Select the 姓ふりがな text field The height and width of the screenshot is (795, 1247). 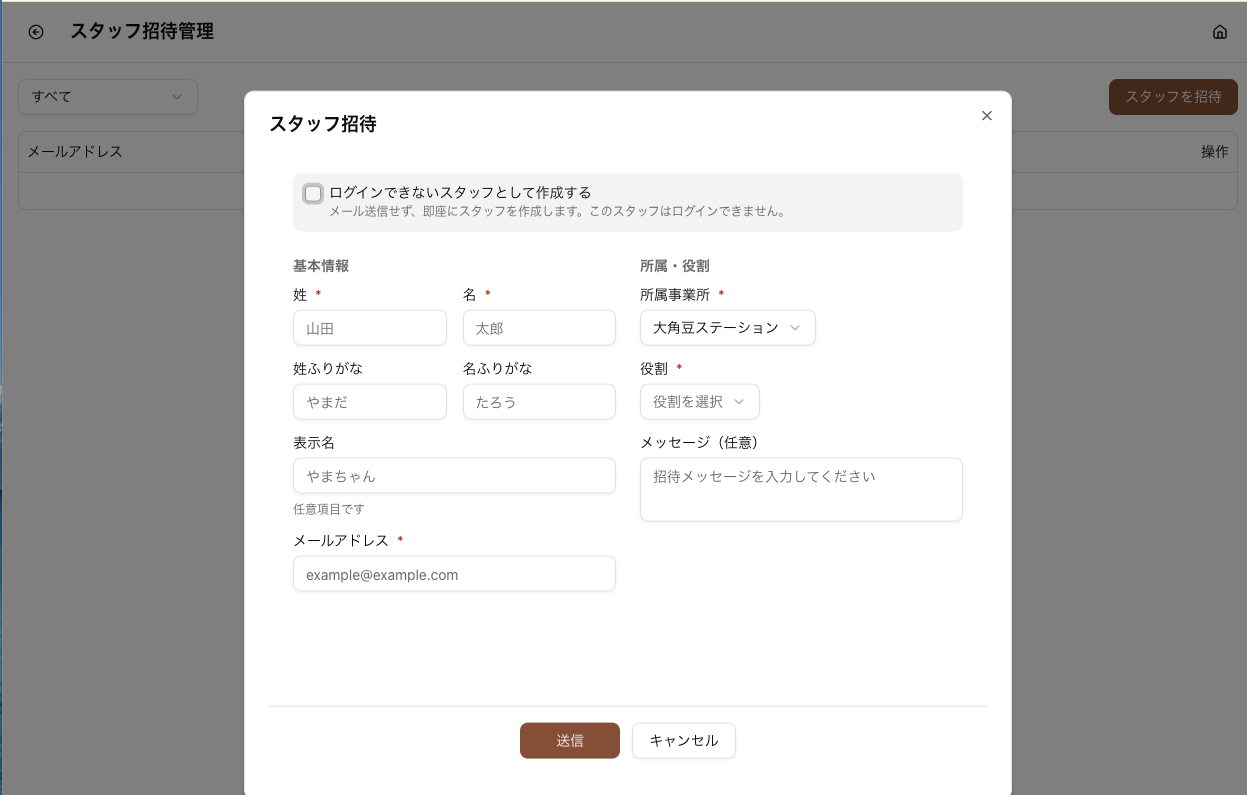tap(369, 402)
